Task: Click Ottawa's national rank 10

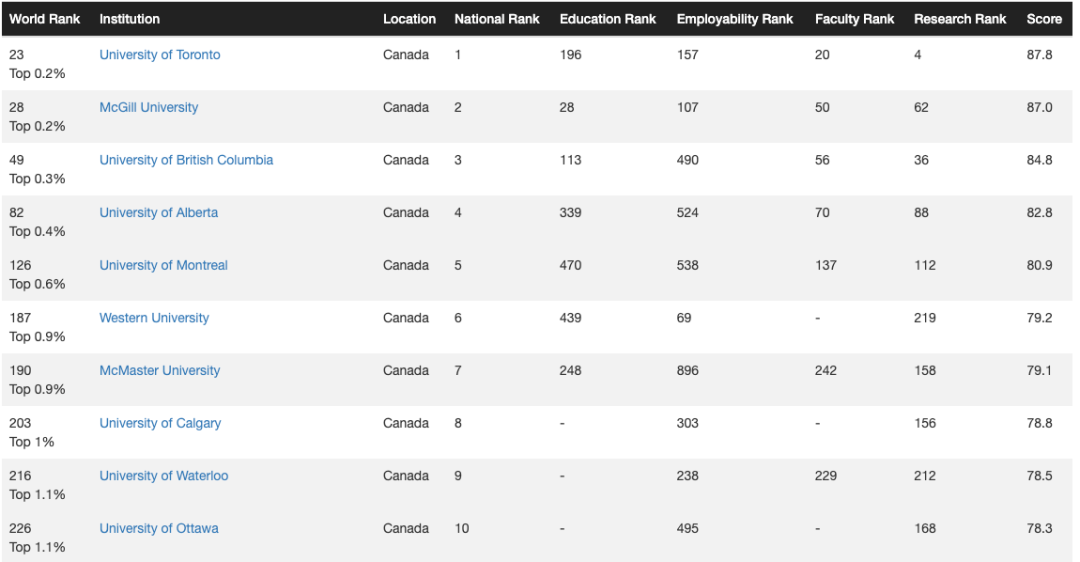Action: (461, 528)
